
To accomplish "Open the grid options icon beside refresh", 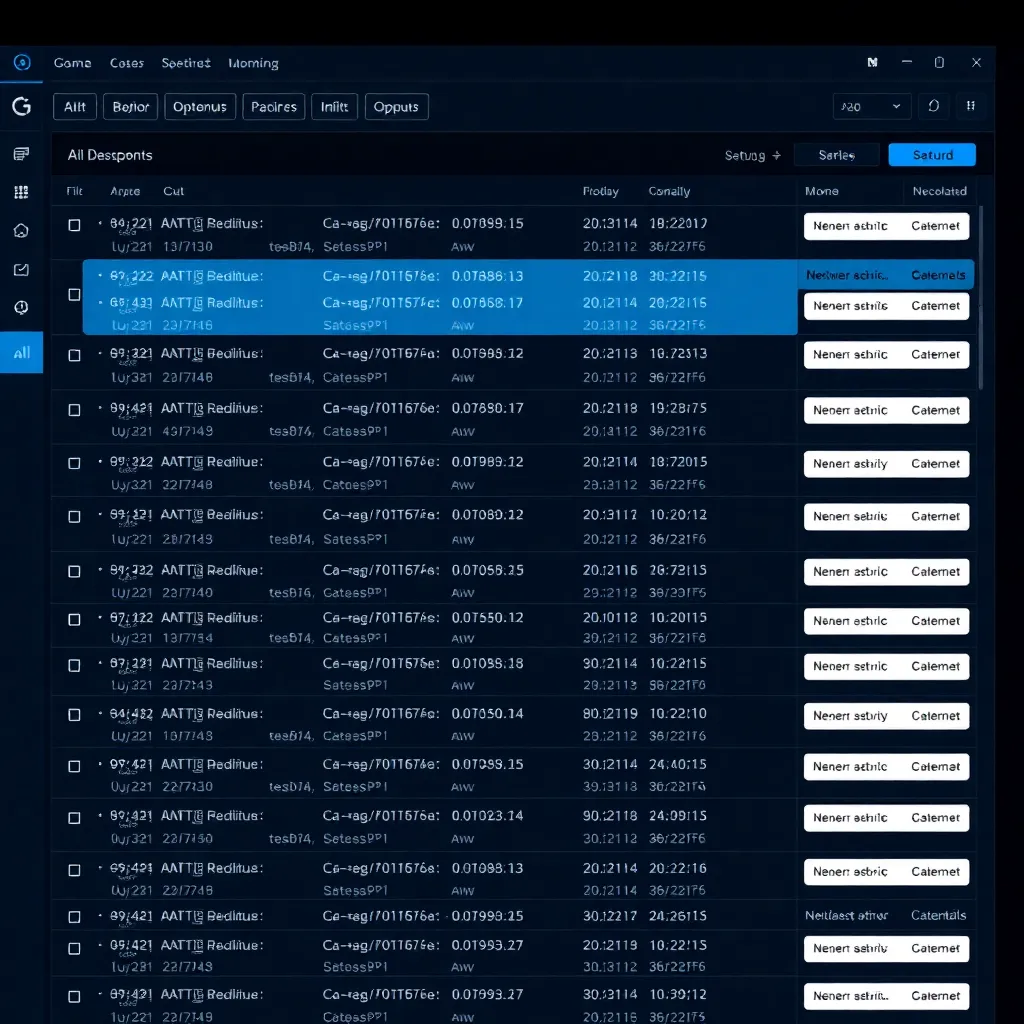I will (970, 106).
